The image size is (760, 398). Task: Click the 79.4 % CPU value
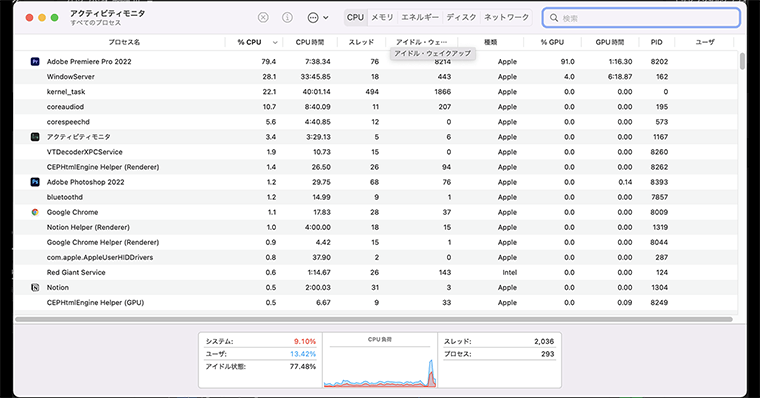pyautogui.click(x=269, y=62)
